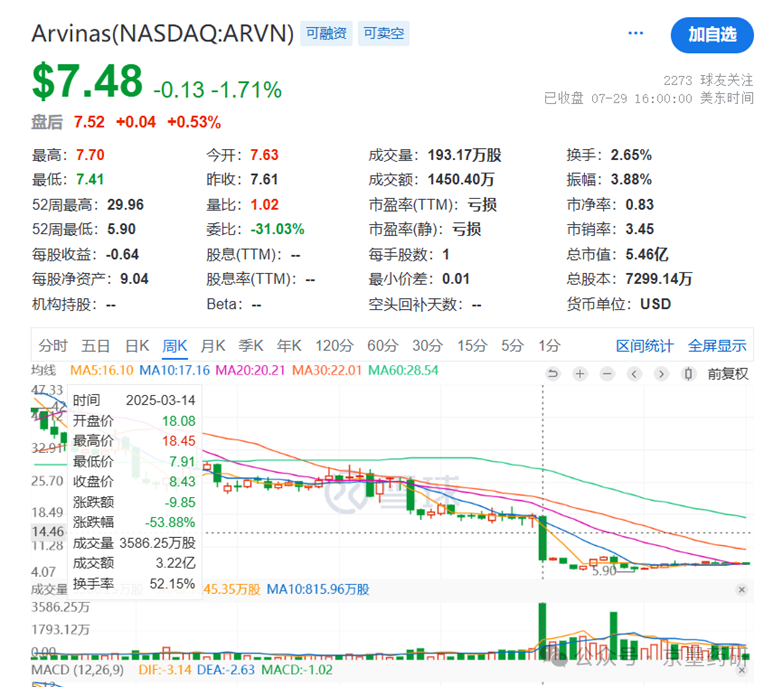Switch to the 季K chart tab
Viewport: 773px width, 687px height.
(251, 345)
